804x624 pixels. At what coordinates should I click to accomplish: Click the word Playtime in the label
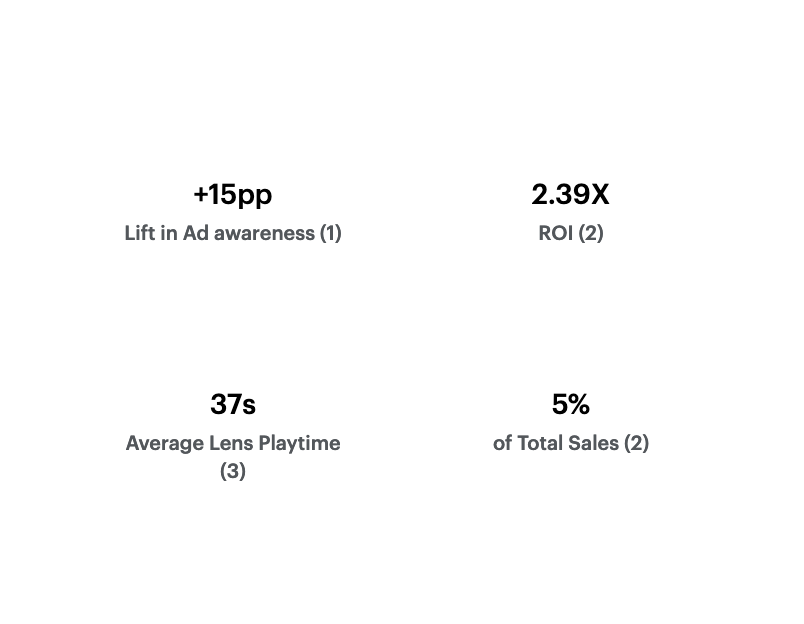(x=299, y=444)
